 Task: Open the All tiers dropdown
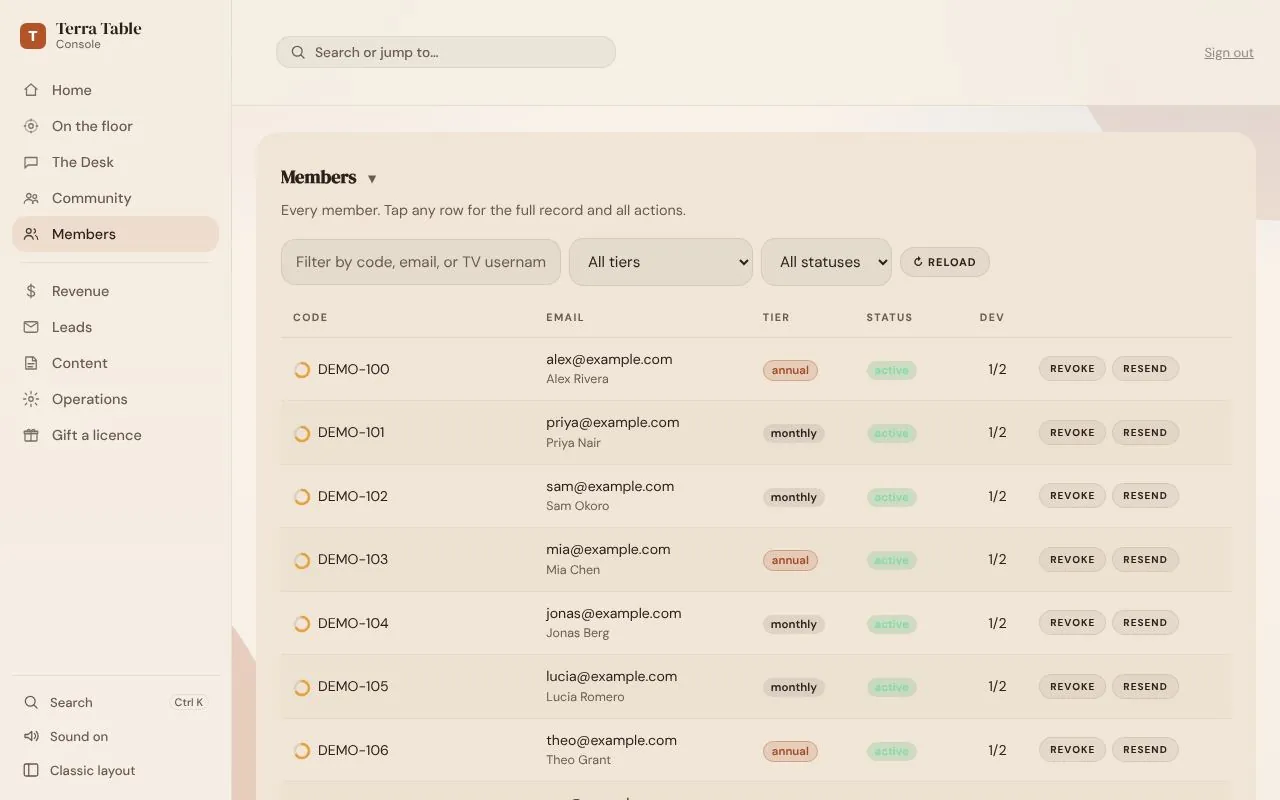click(x=661, y=262)
